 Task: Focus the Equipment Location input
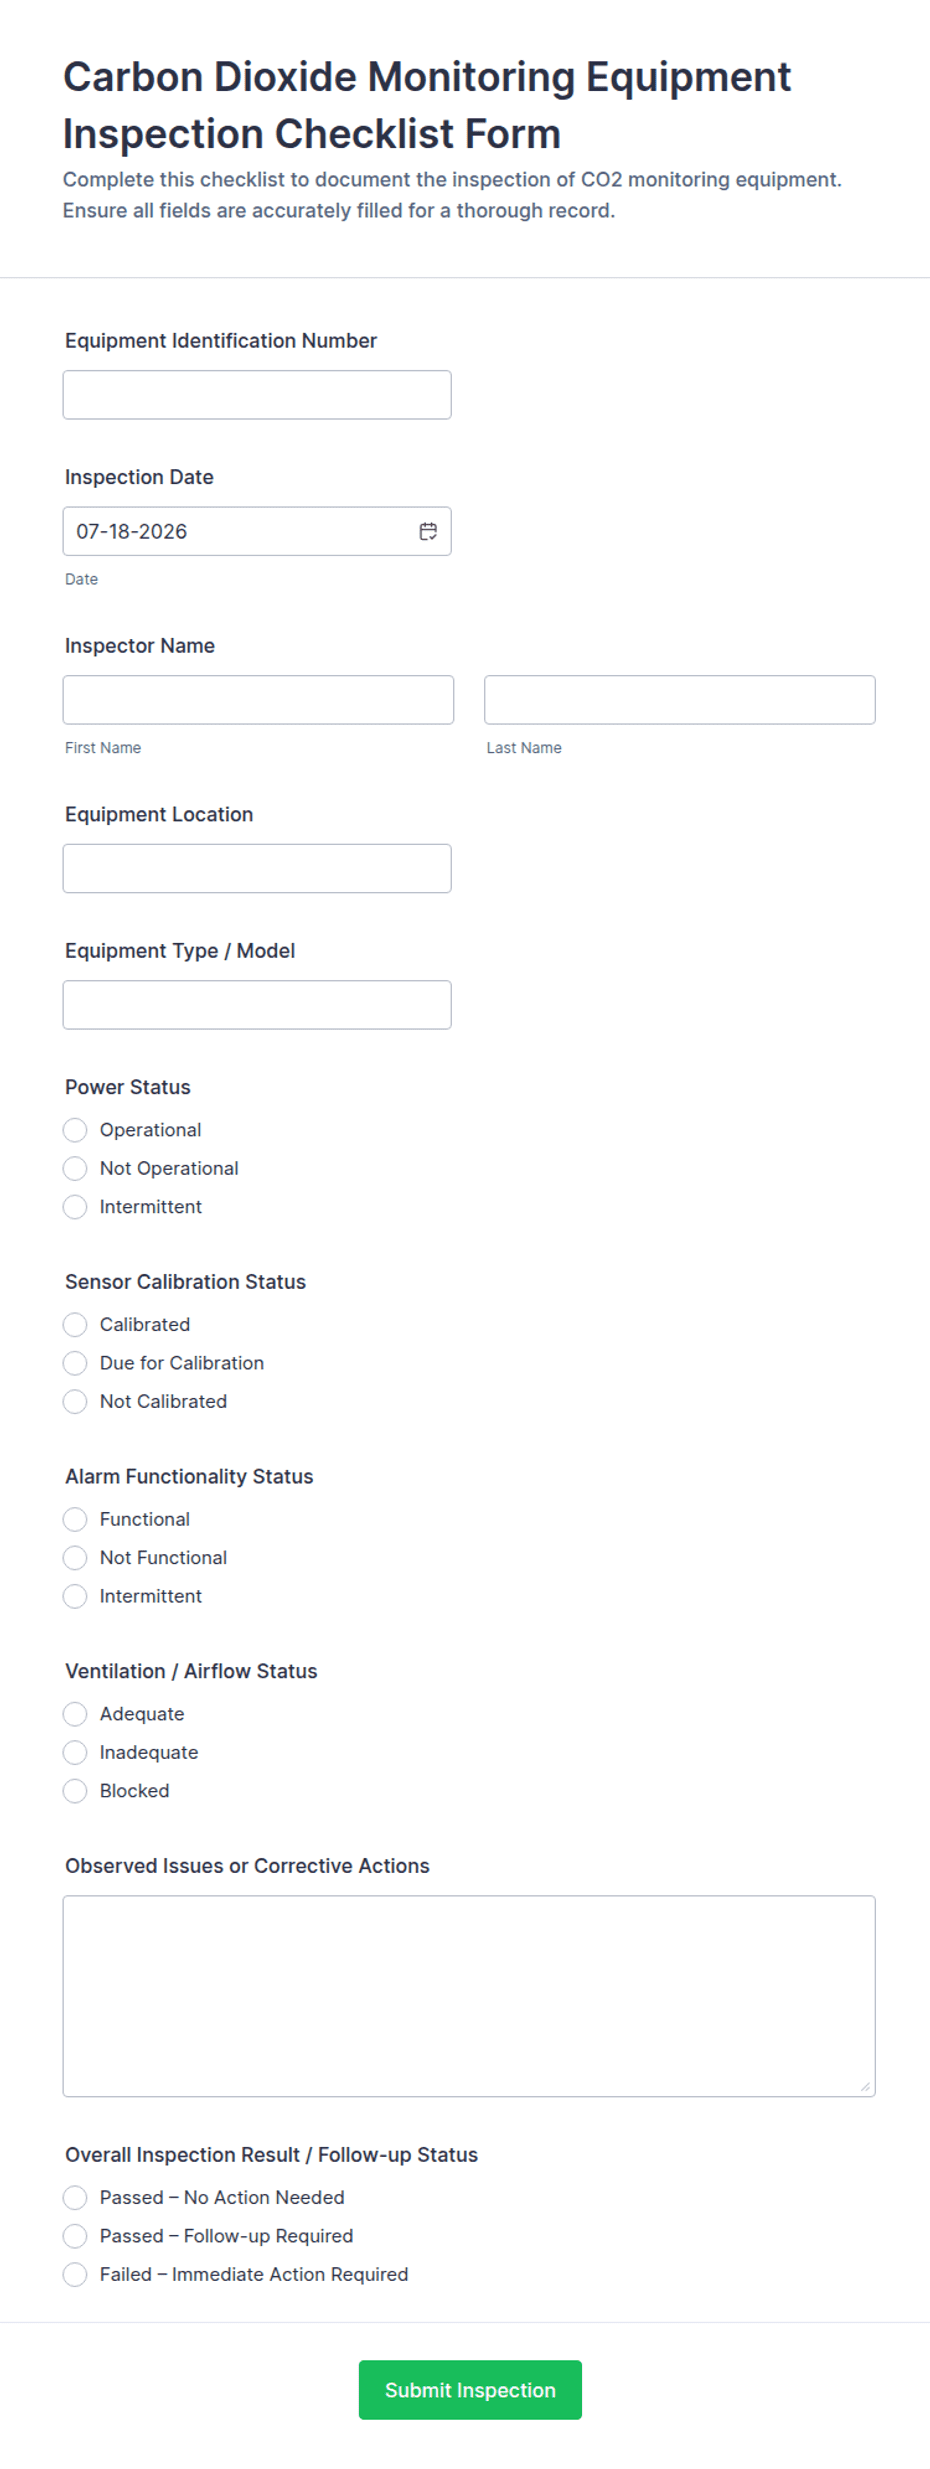coord(257,868)
